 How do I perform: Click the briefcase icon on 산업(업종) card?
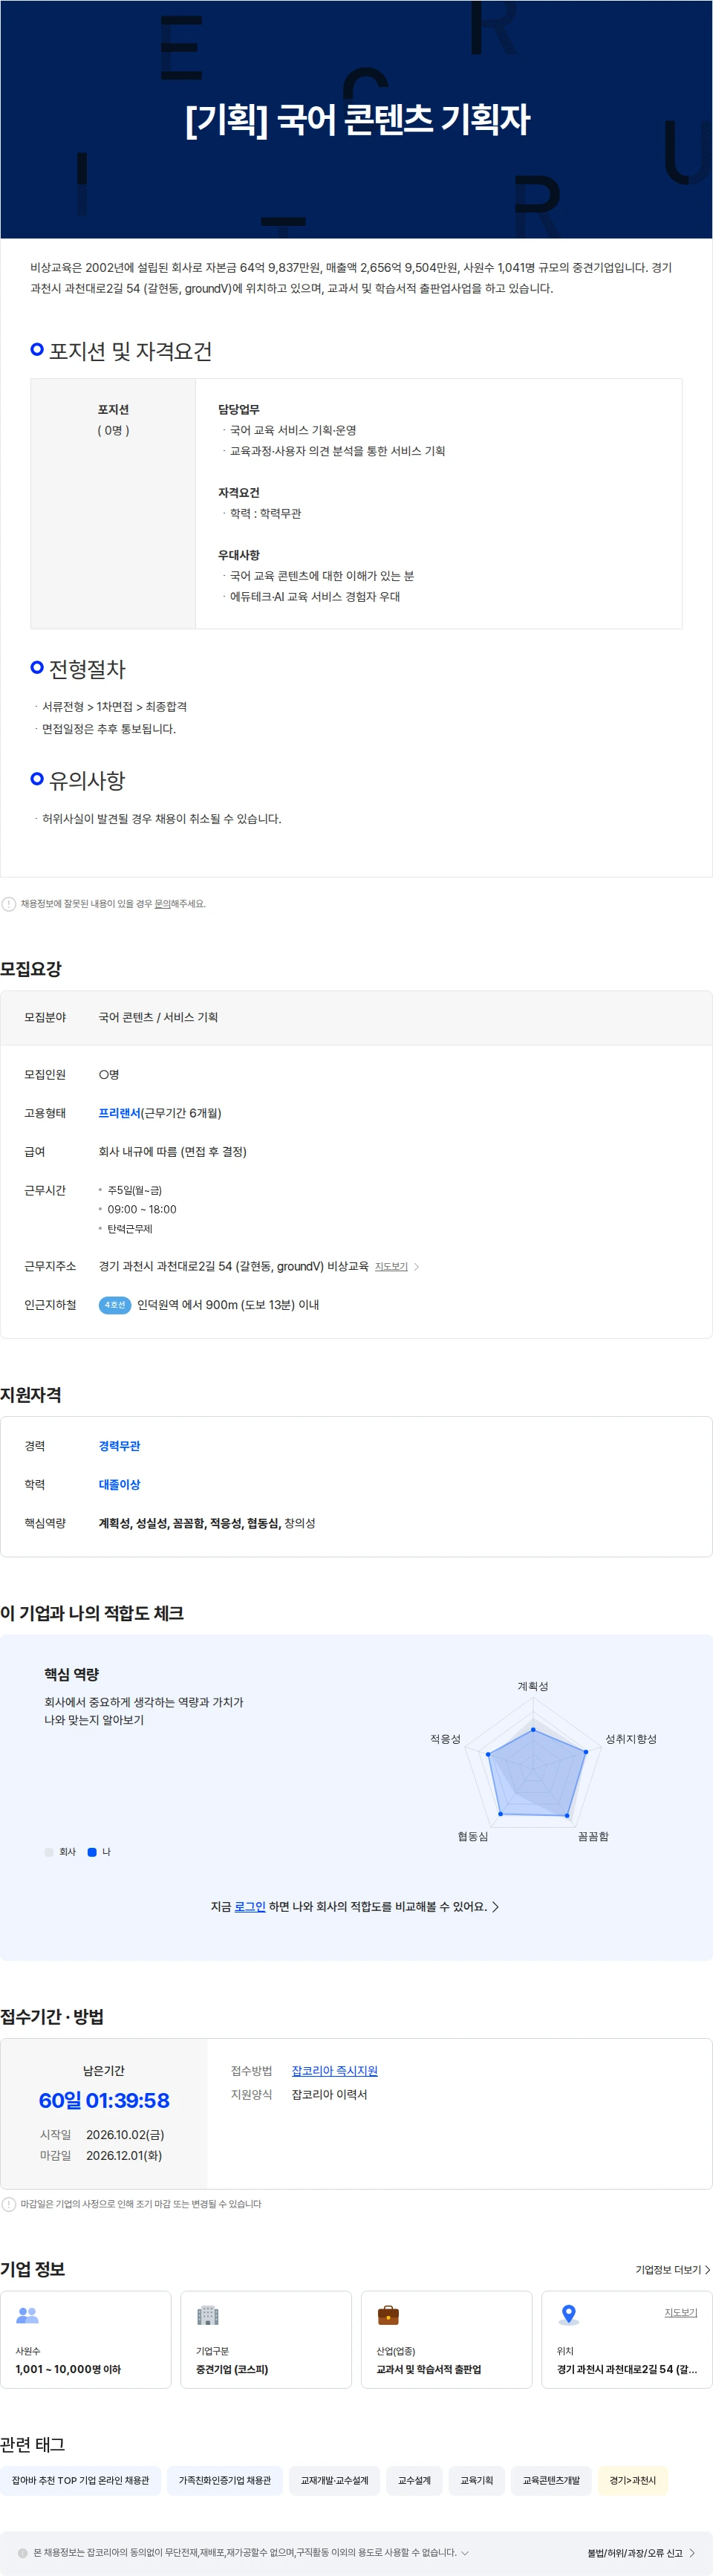pyautogui.click(x=388, y=2314)
